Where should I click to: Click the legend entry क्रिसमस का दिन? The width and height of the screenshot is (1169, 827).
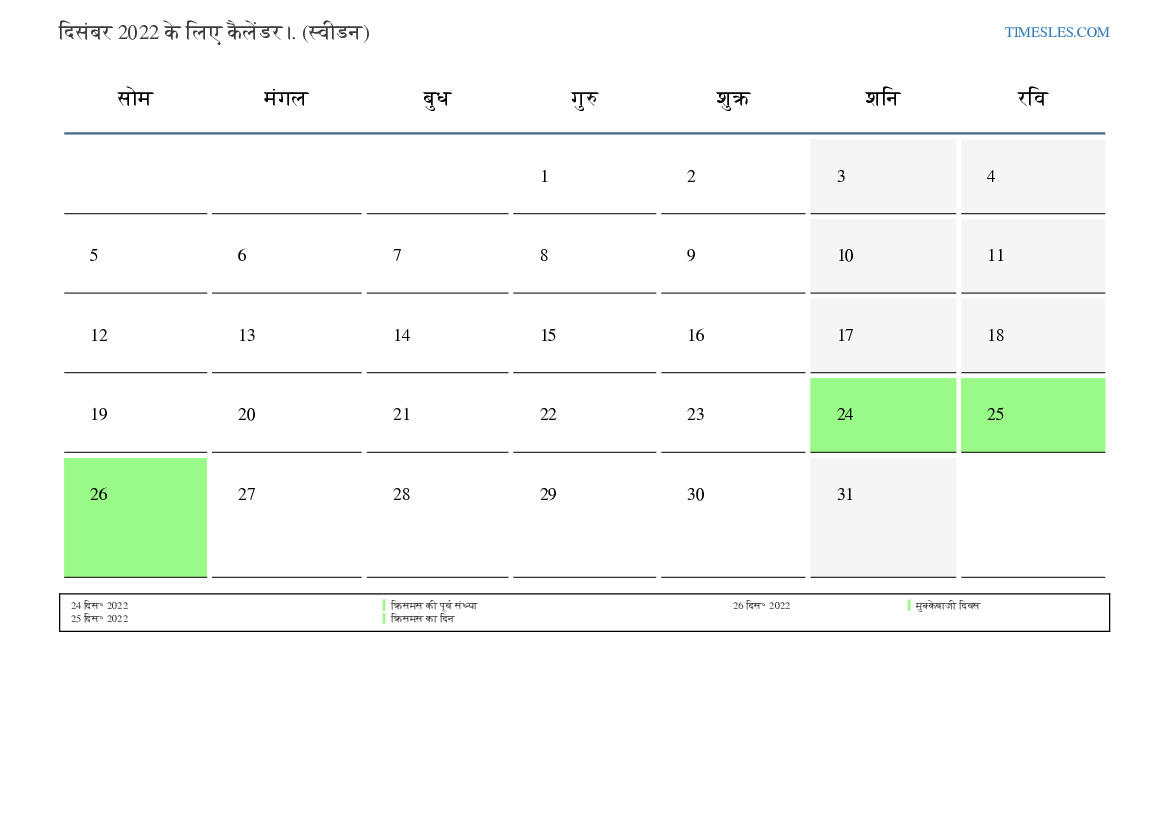(x=422, y=619)
